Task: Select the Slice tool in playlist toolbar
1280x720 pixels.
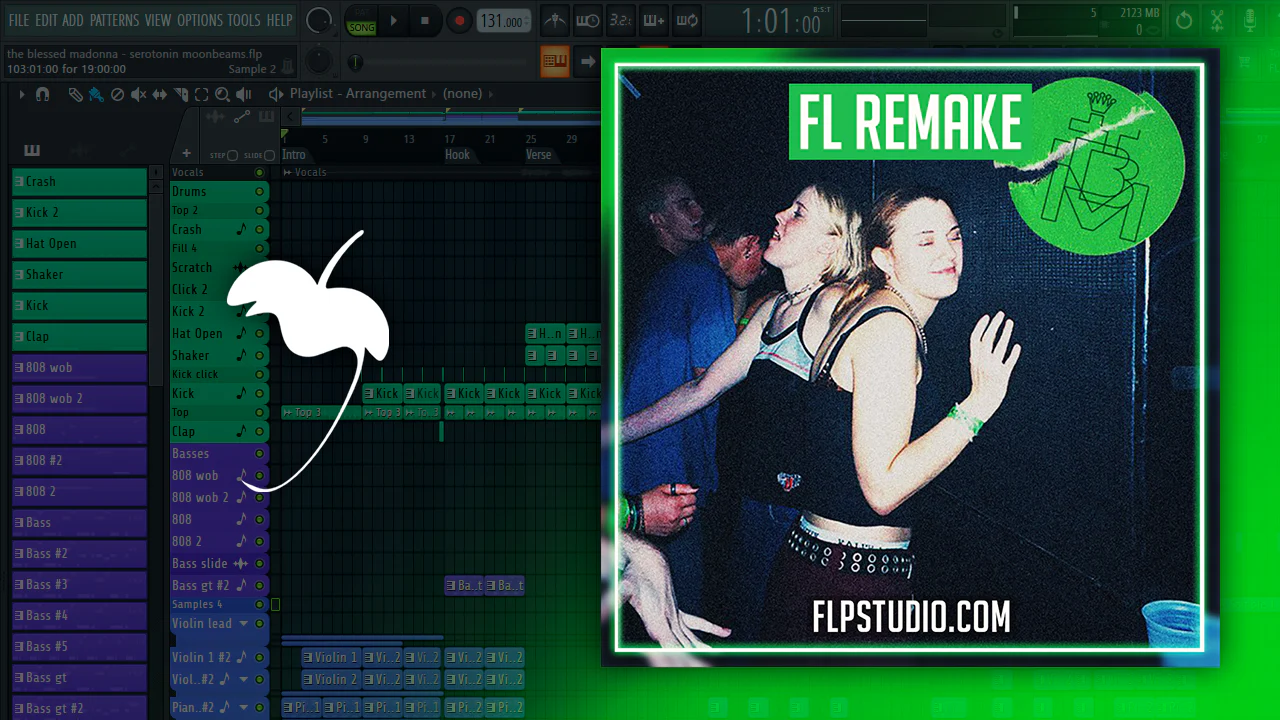Action: (181, 94)
